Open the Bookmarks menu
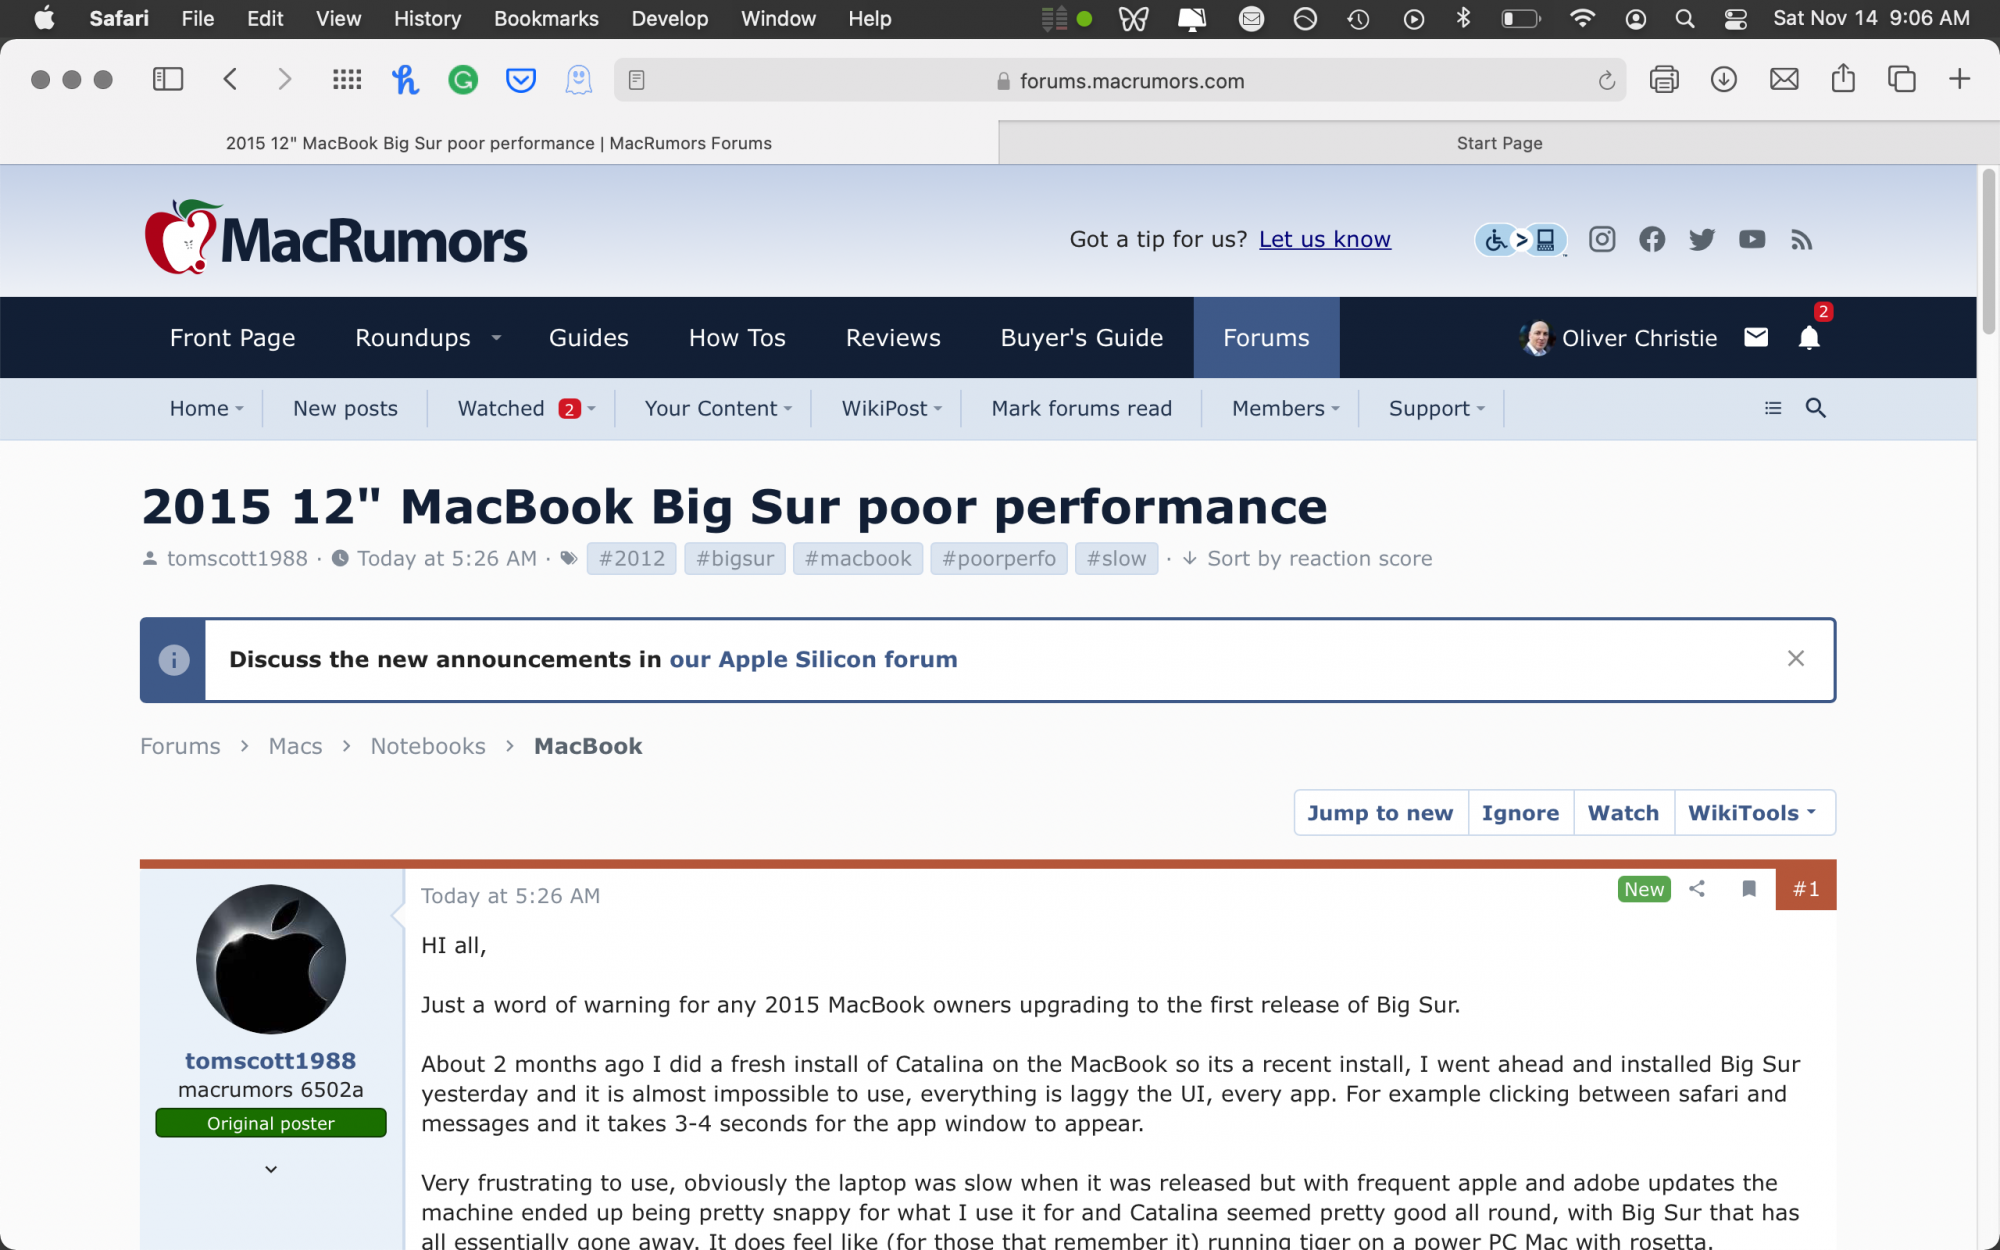The width and height of the screenshot is (2000, 1250). [x=546, y=19]
